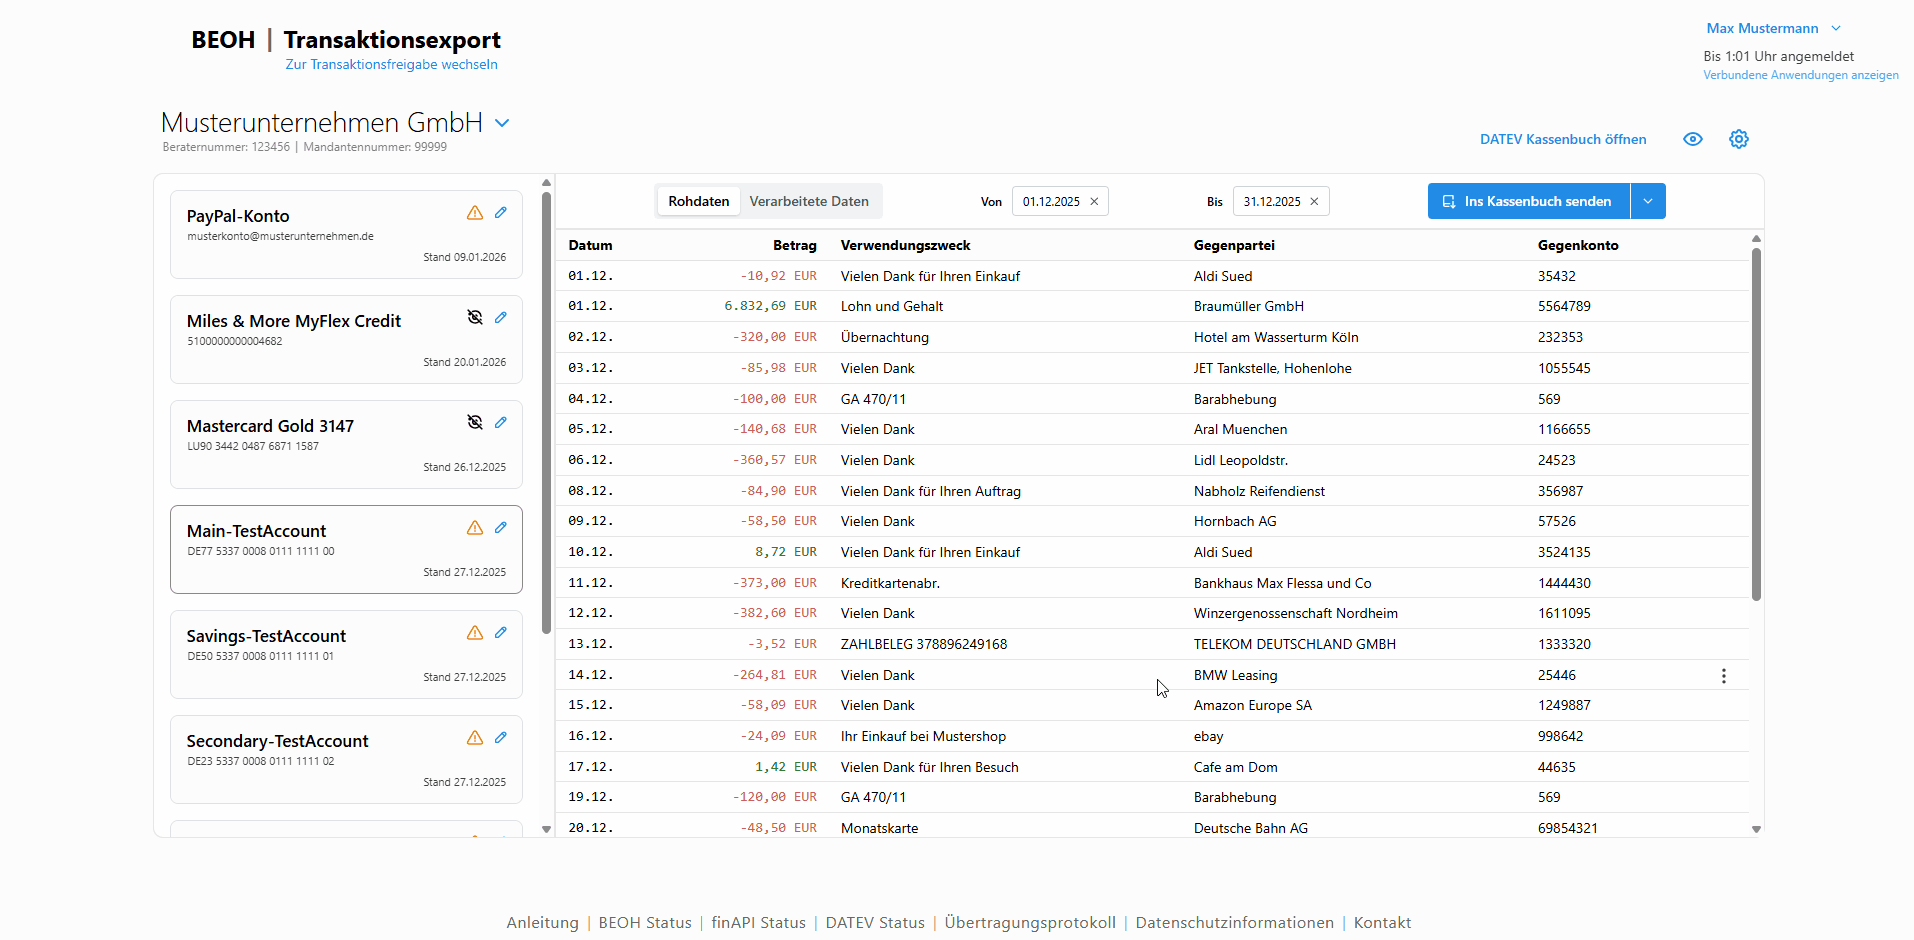1914x940 pixels.
Task: Toggle the hidden-eye icon on Mastercard Gold 3147
Action: [x=475, y=422]
